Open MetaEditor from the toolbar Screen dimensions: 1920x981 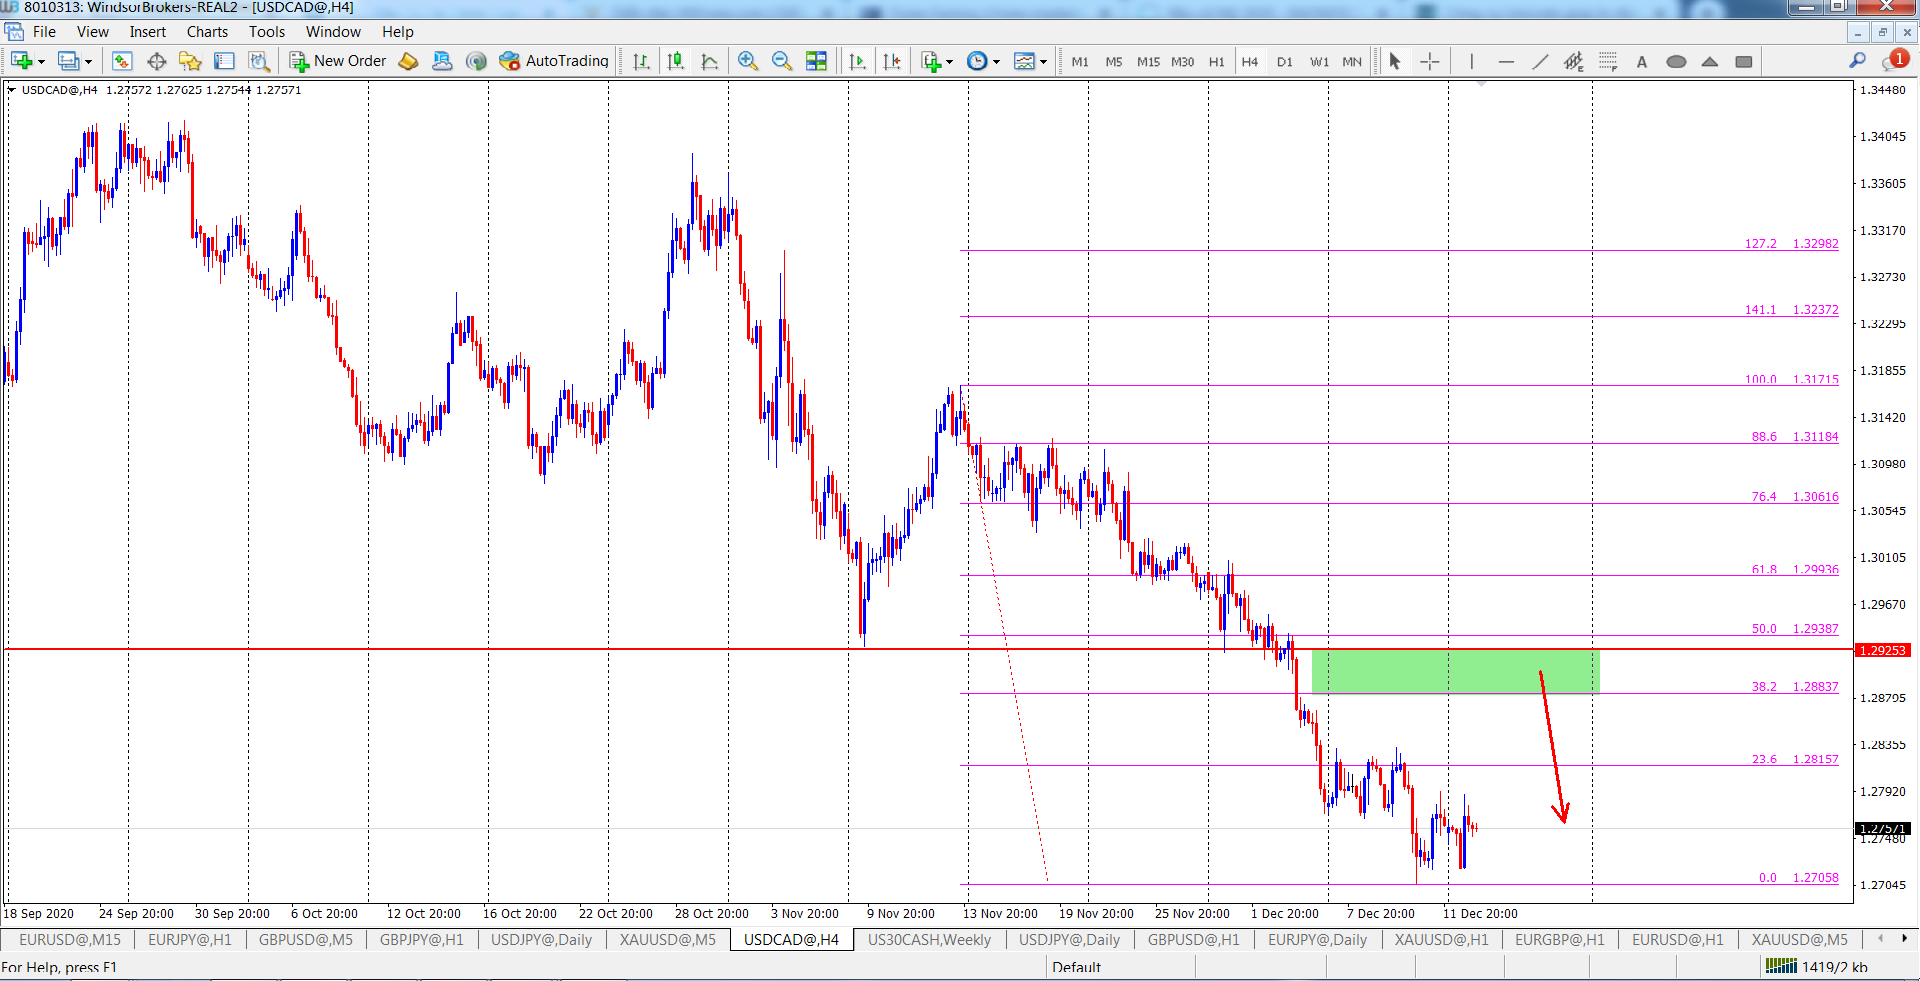408,61
